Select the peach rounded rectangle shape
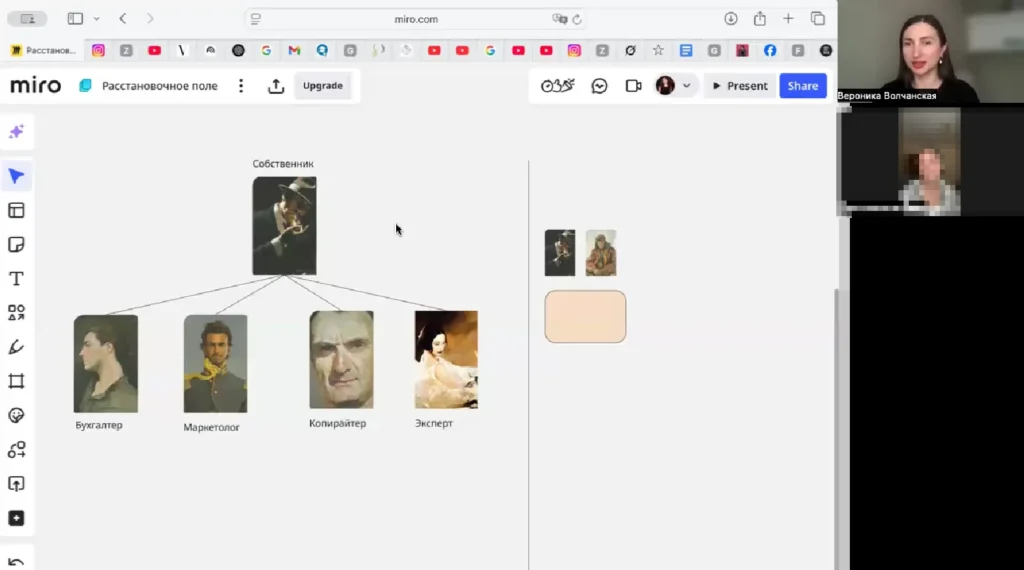Image resolution: width=1024 pixels, height=570 pixels. click(585, 317)
